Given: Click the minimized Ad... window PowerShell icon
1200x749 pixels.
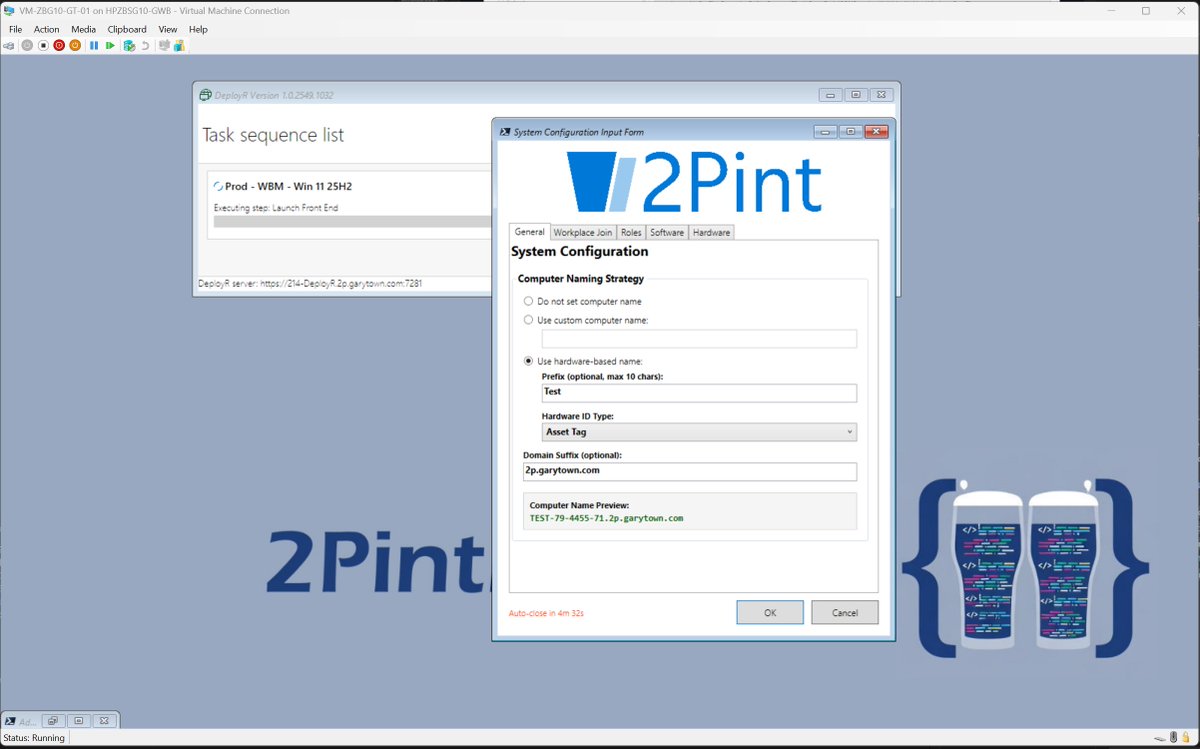Looking at the screenshot, I should point(10,720).
